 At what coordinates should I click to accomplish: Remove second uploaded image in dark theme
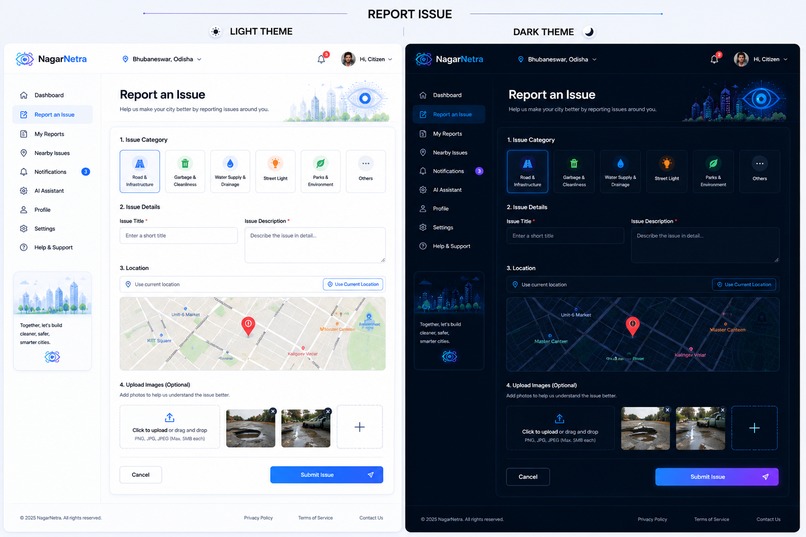pos(722,410)
